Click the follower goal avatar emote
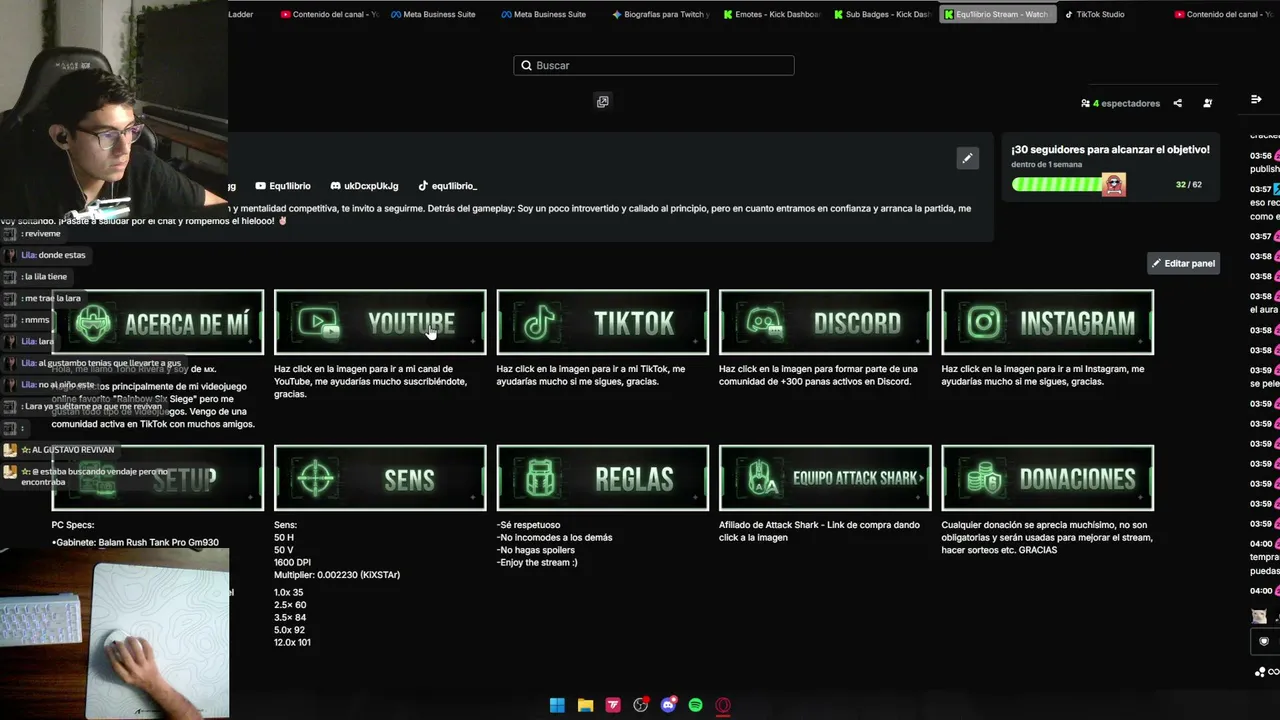The image size is (1280, 720). 1113,184
